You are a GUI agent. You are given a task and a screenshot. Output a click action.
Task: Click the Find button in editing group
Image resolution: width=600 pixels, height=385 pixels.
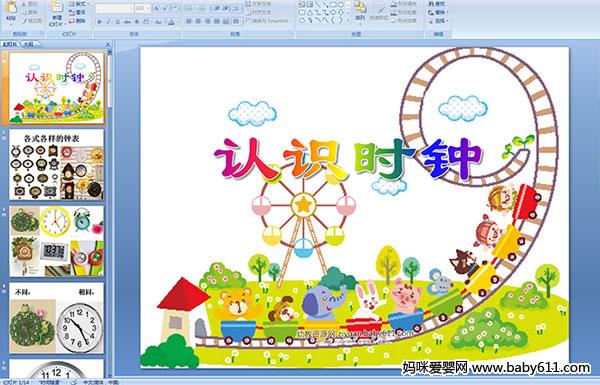437,4
